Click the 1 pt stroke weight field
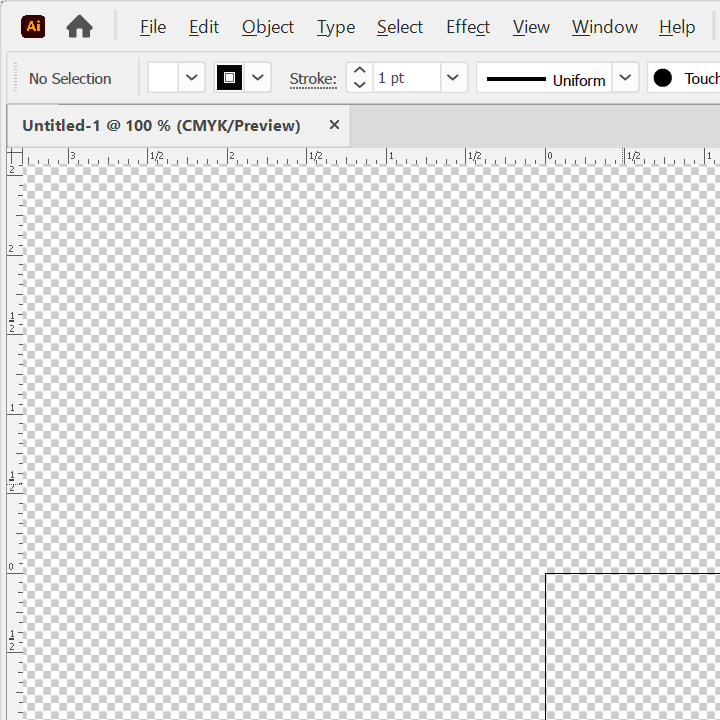720x720 pixels. [407, 78]
